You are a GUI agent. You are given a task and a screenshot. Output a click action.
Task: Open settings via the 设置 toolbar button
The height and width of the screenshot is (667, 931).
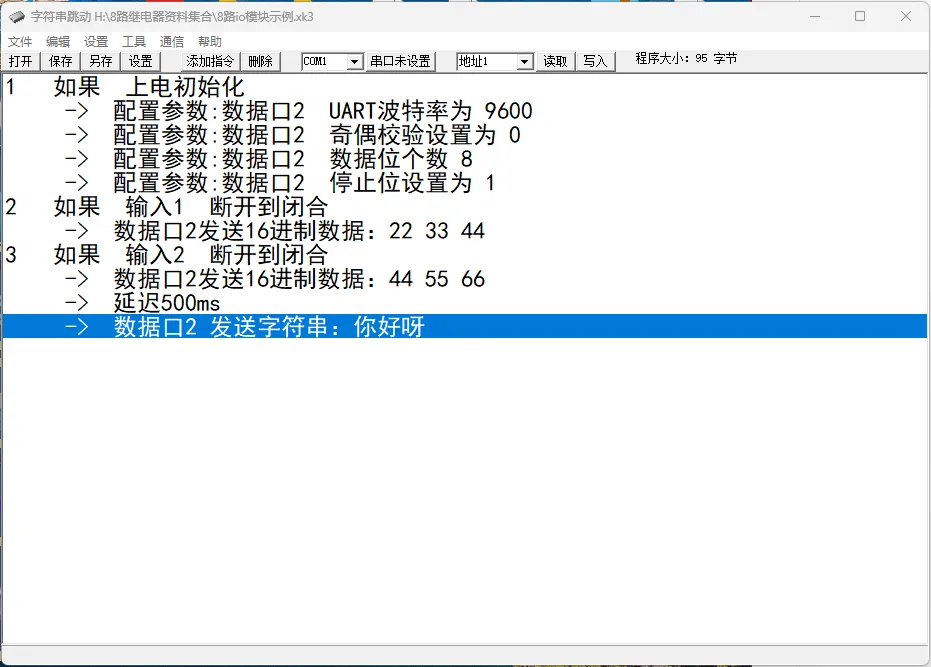point(140,61)
